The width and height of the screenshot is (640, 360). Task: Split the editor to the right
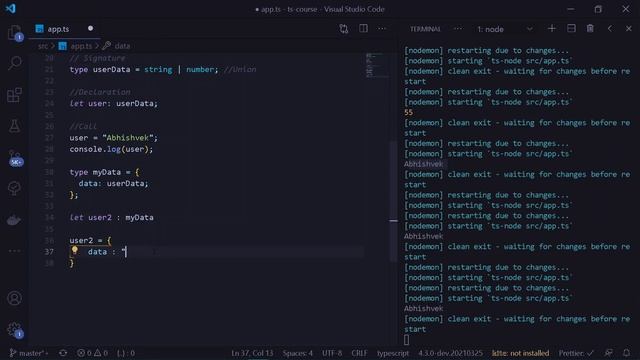pos(363,29)
